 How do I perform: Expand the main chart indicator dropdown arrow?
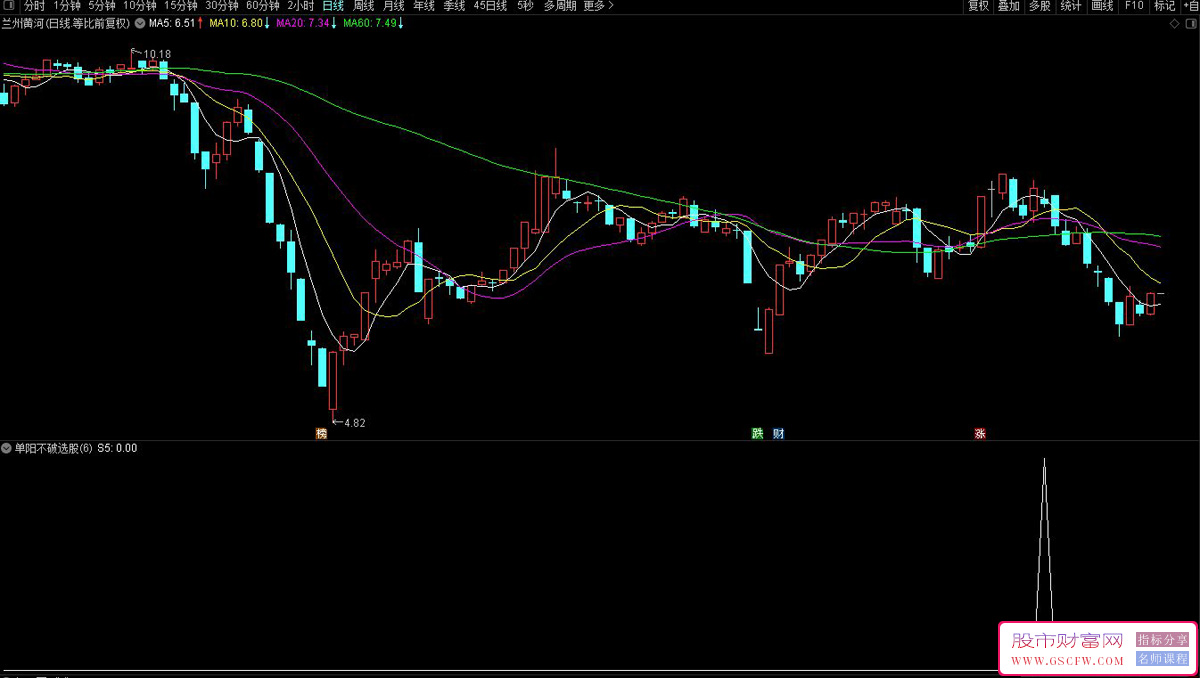[138, 23]
